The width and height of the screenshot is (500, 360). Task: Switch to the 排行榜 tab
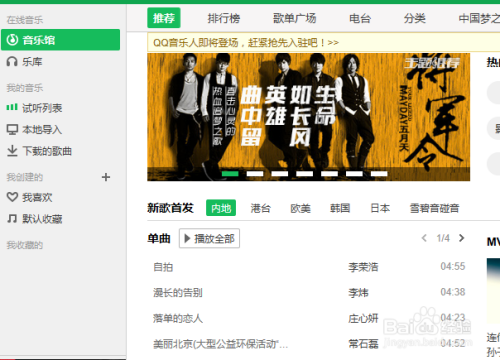tap(224, 18)
